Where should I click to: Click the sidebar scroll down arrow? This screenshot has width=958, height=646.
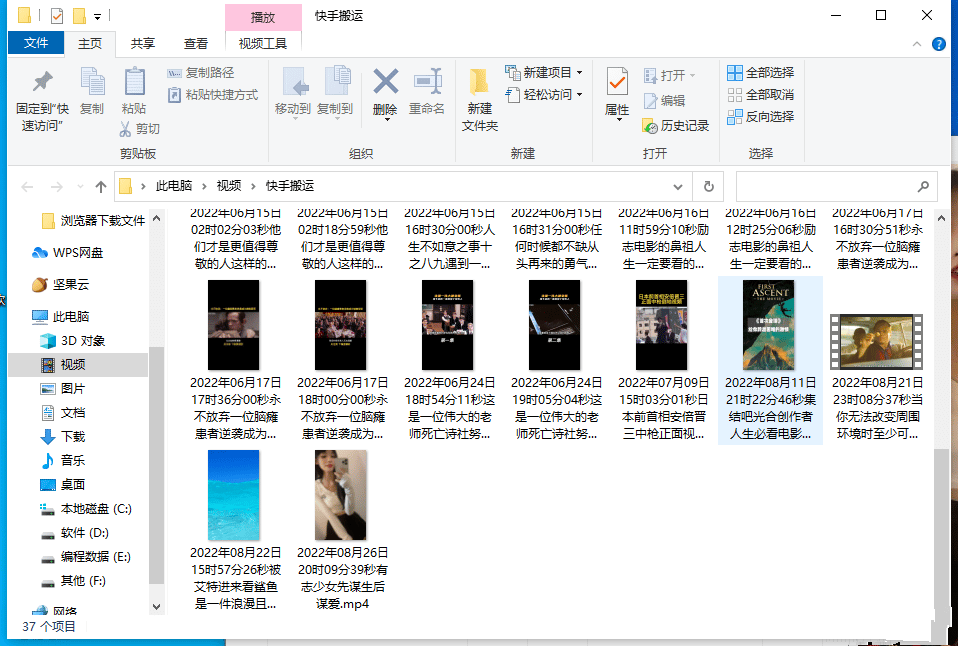(156, 607)
